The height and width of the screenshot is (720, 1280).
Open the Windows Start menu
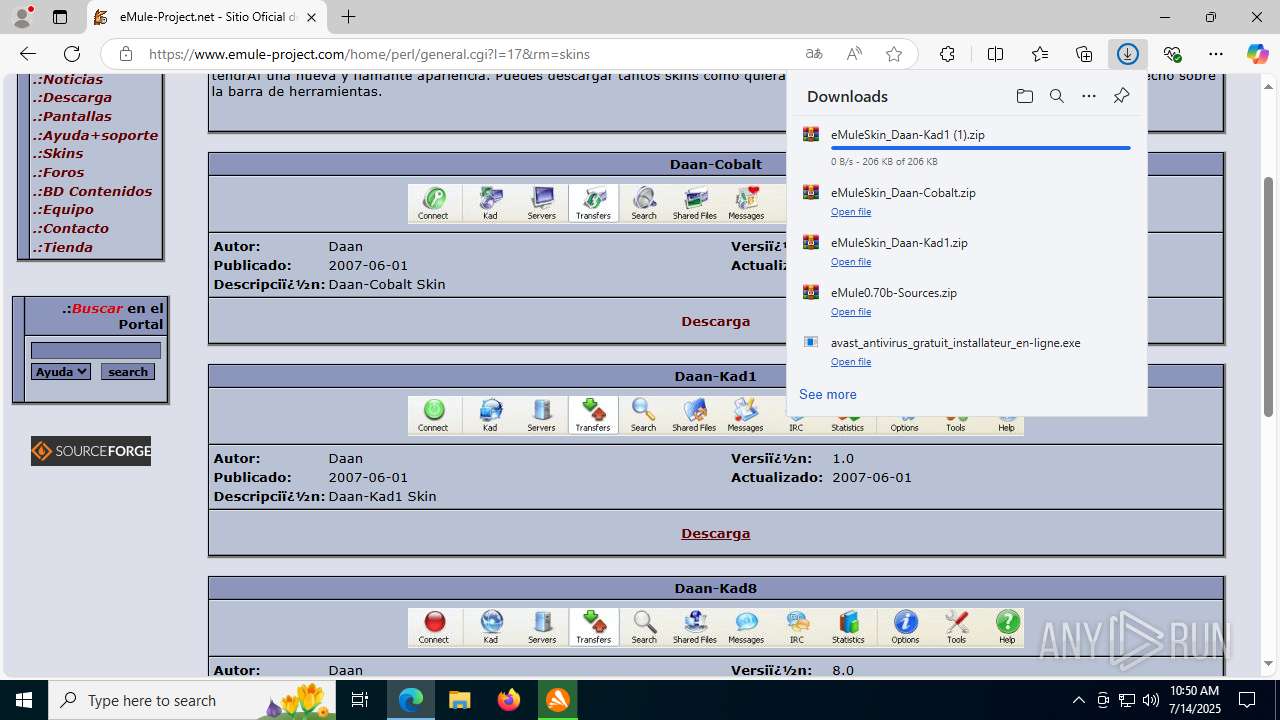24,700
